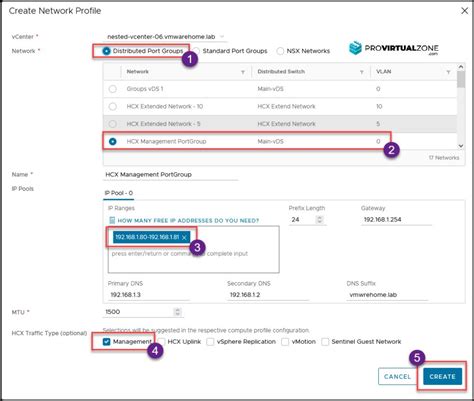This screenshot has width=474, height=401.
Task: Click the Distributed Switch column filter icon
Action: (362, 72)
